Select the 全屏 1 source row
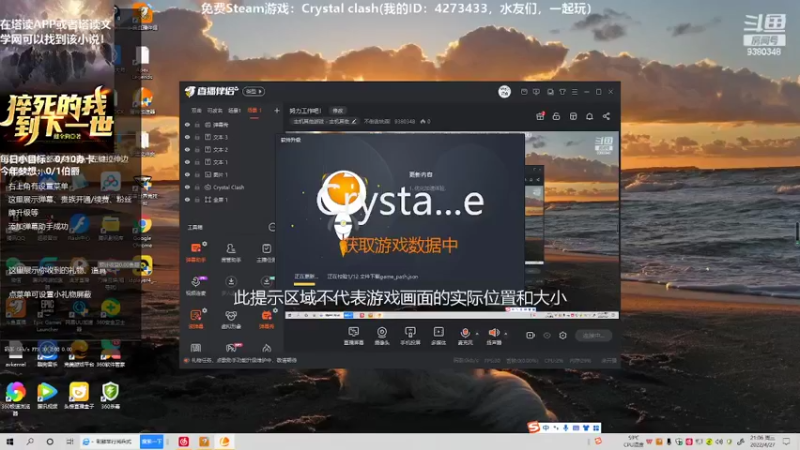This screenshot has width=800, height=450. pos(230,199)
